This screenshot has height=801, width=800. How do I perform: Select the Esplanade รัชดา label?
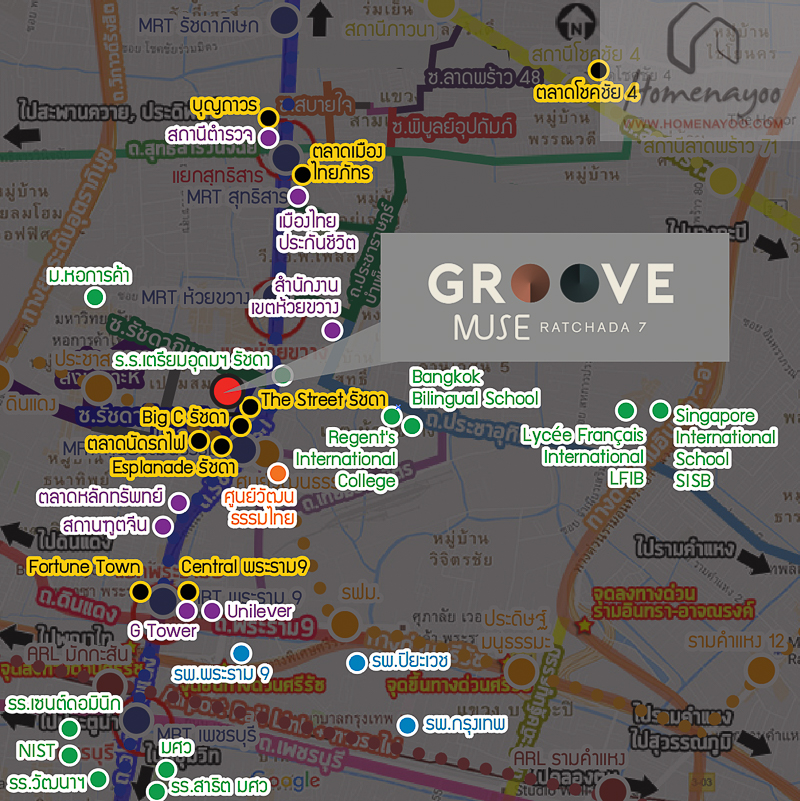tap(174, 467)
